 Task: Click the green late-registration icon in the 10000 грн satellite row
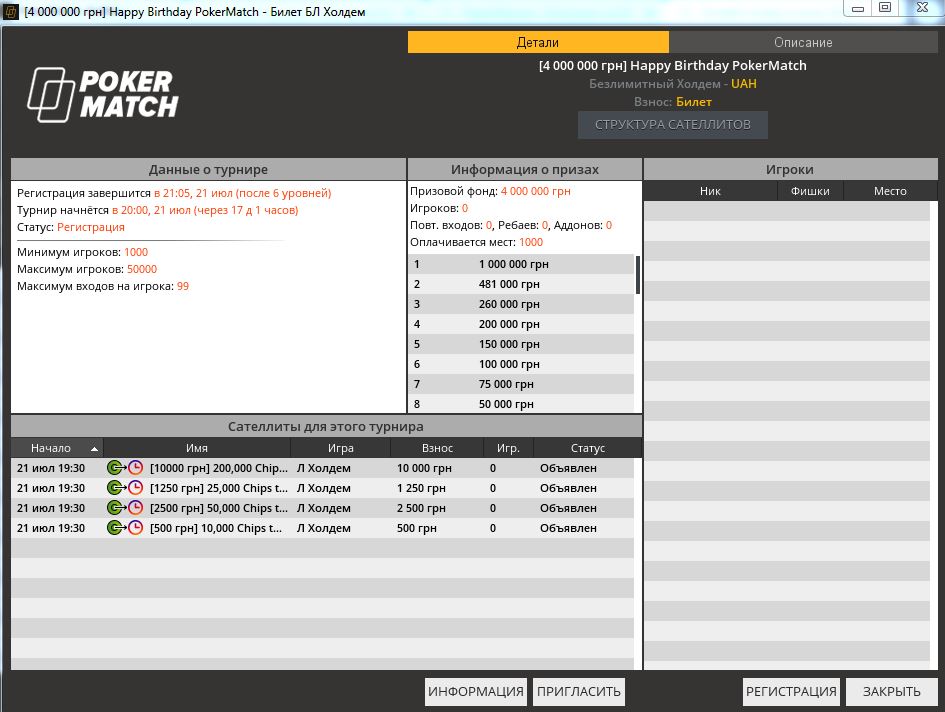tap(115, 468)
